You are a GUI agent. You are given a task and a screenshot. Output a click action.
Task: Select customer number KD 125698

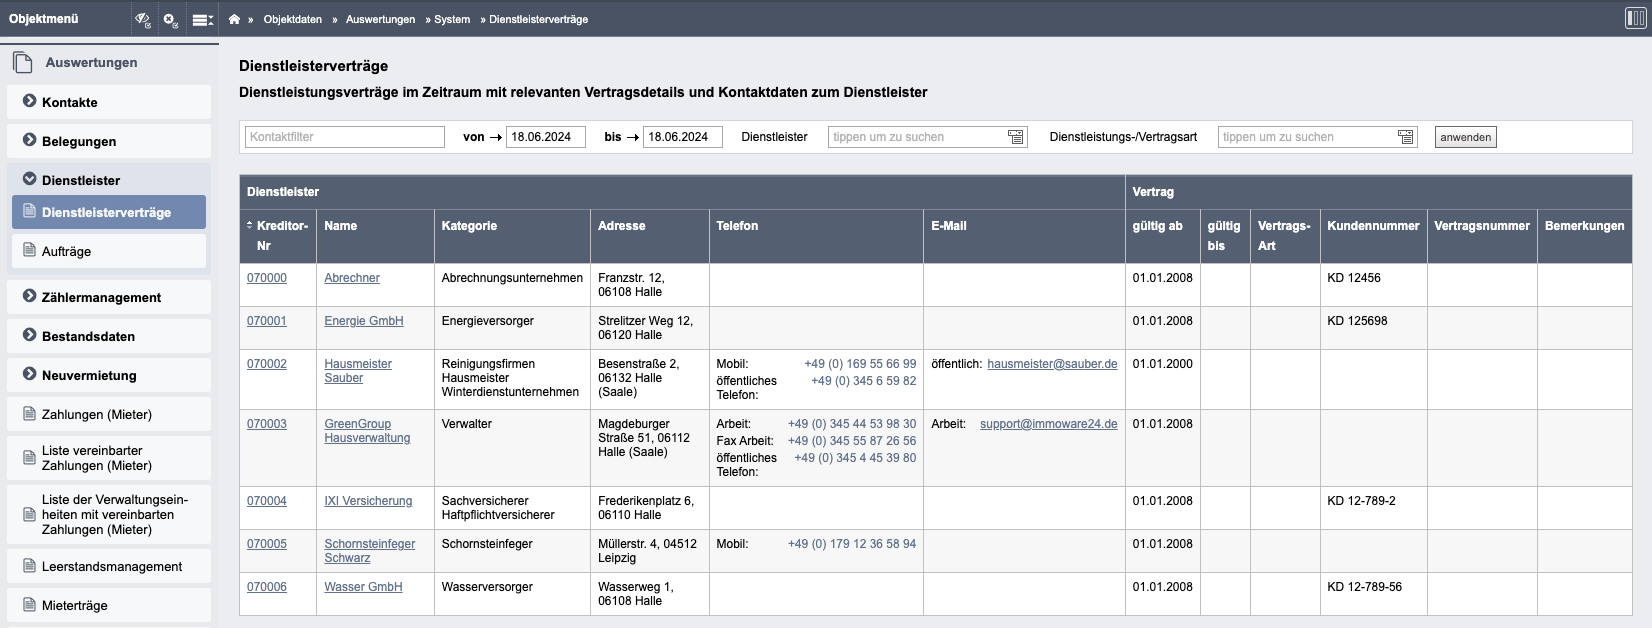coord(1357,321)
